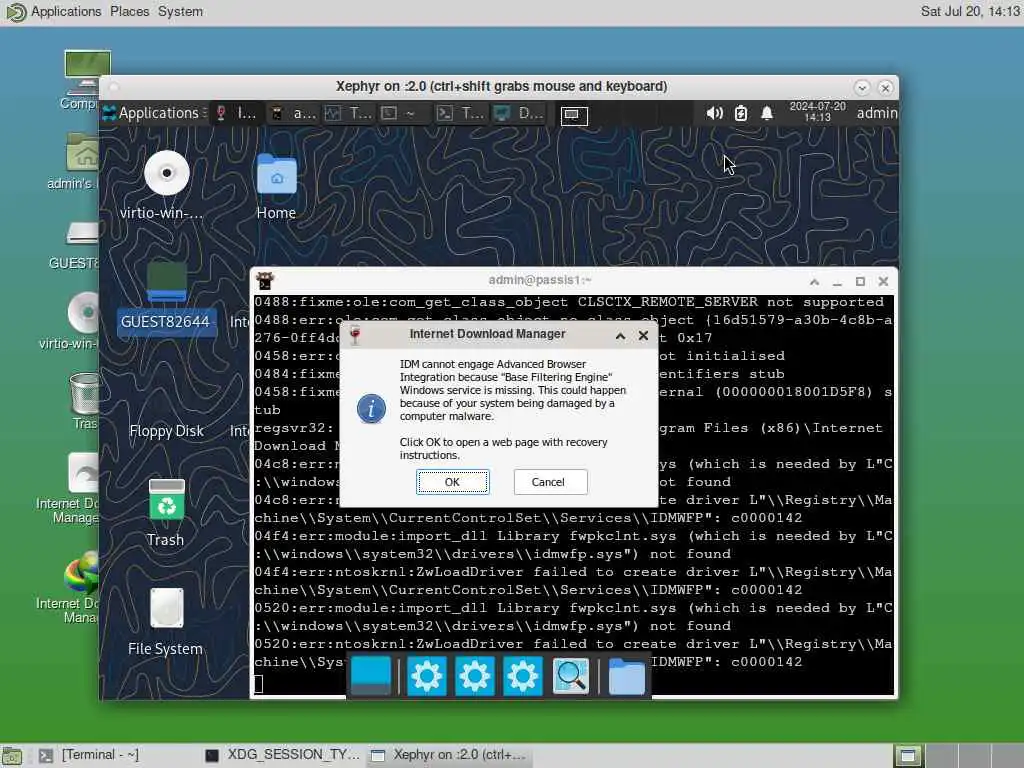Click the show-desktop icon on the bottom taskbar

point(12,756)
